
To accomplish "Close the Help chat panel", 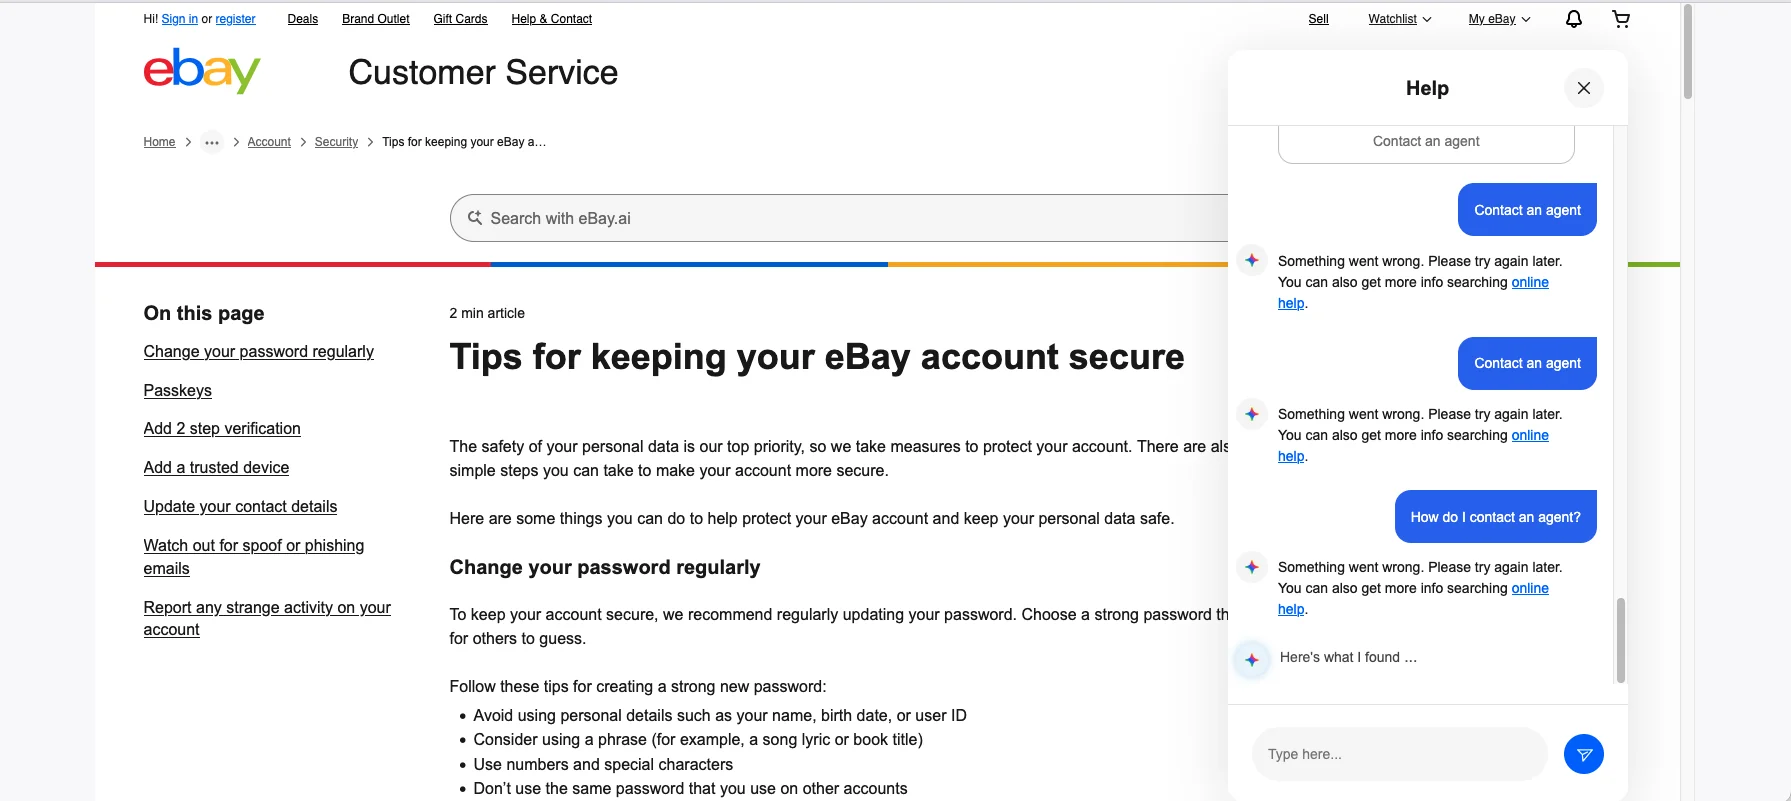I will coord(1584,88).
